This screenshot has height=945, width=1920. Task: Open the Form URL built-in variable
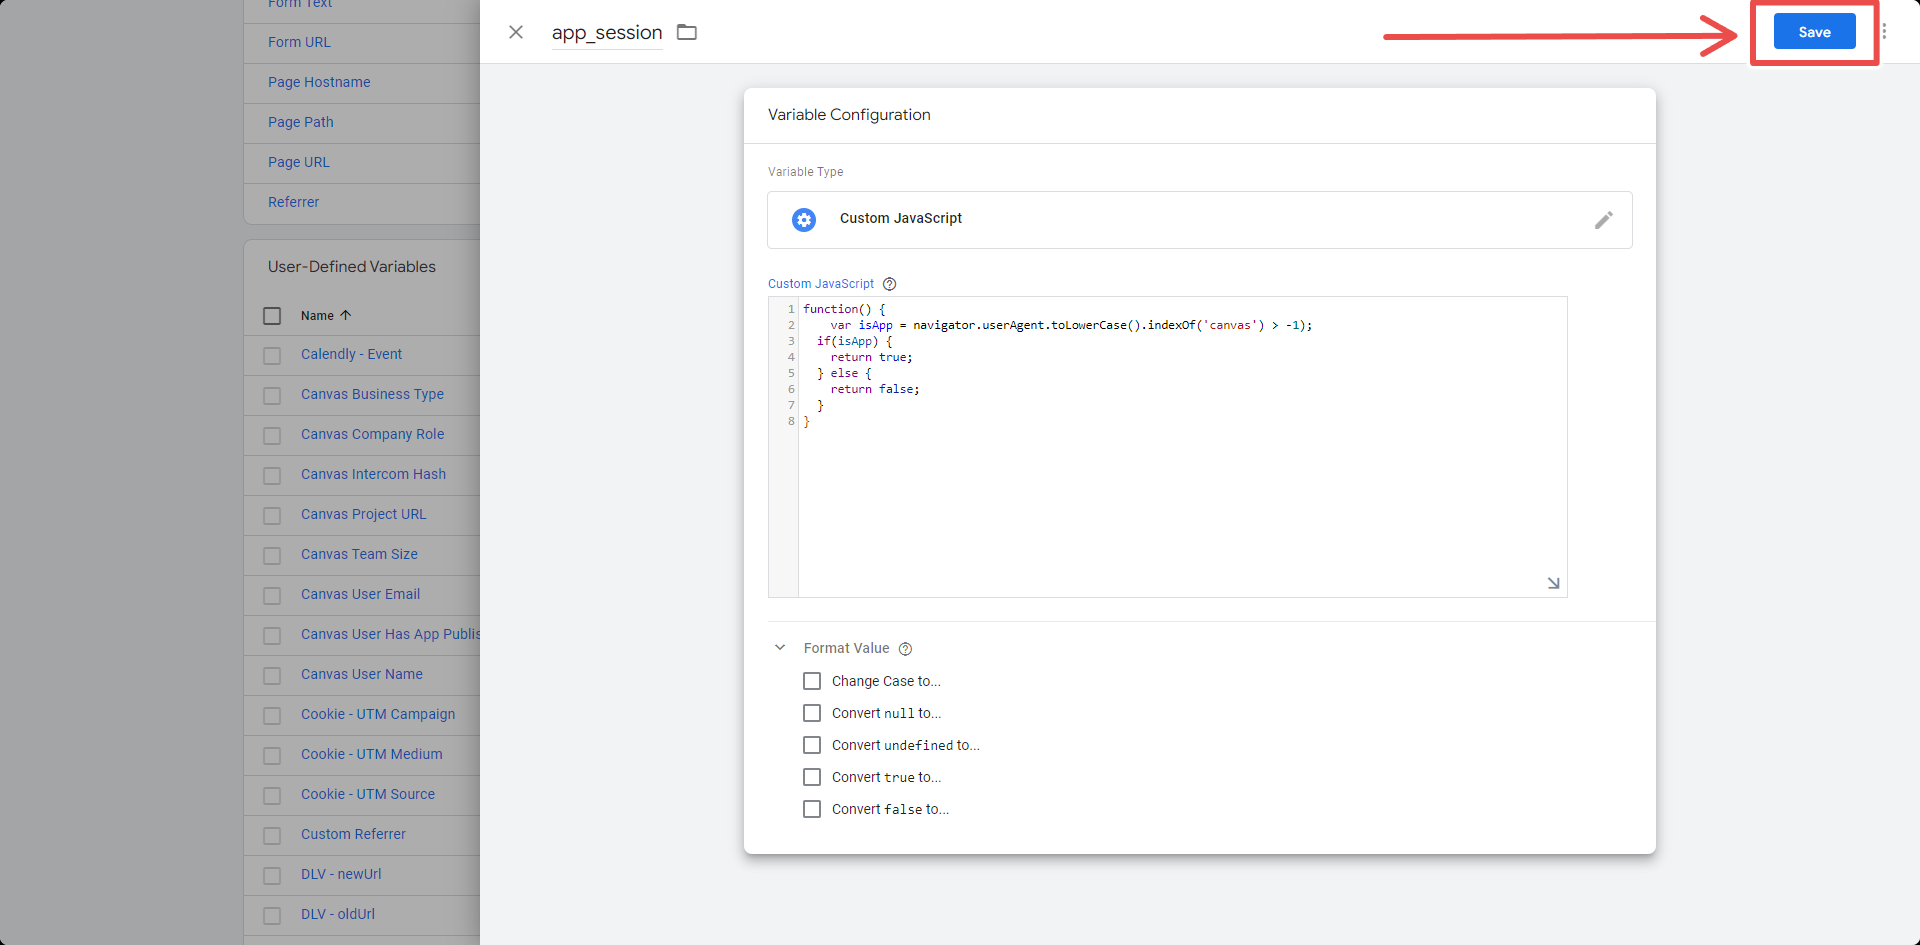coord(299,42)
